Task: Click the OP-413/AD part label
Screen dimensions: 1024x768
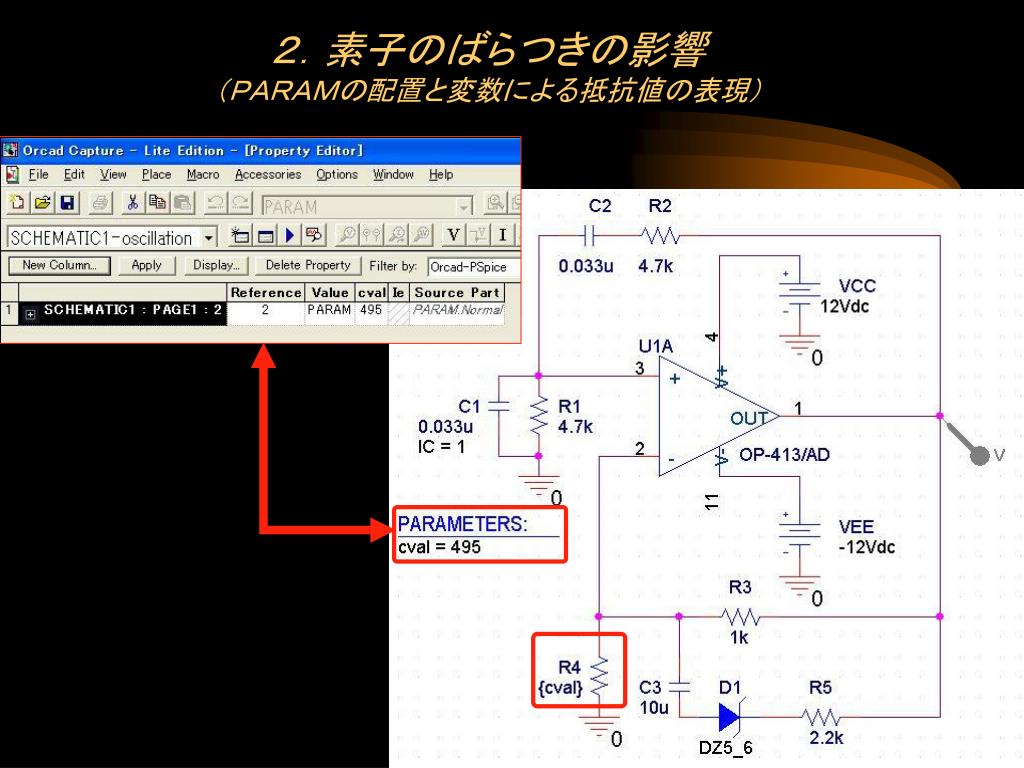Action: [x=784, y=455]
